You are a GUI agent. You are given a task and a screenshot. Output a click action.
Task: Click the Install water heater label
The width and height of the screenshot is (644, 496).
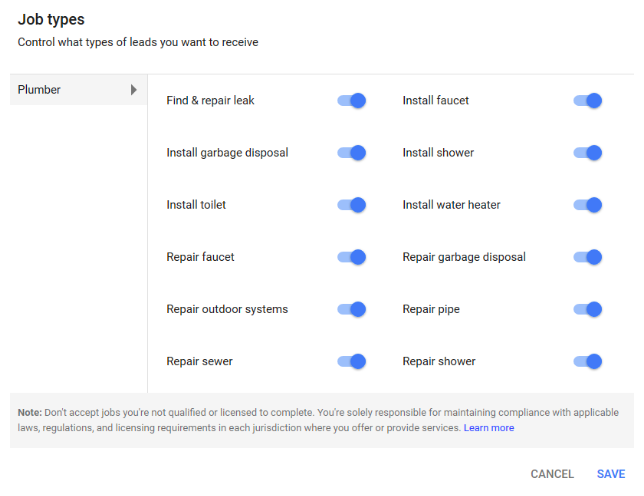[451, 205]
